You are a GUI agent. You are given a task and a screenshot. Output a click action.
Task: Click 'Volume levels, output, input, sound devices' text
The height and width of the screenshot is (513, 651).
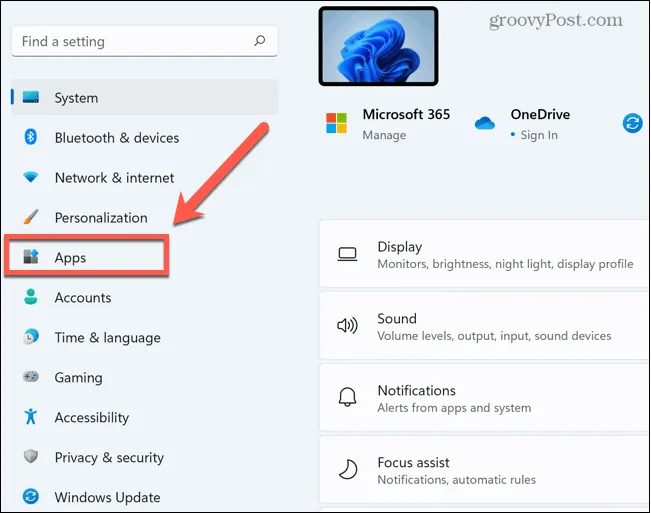coord(494,336)
